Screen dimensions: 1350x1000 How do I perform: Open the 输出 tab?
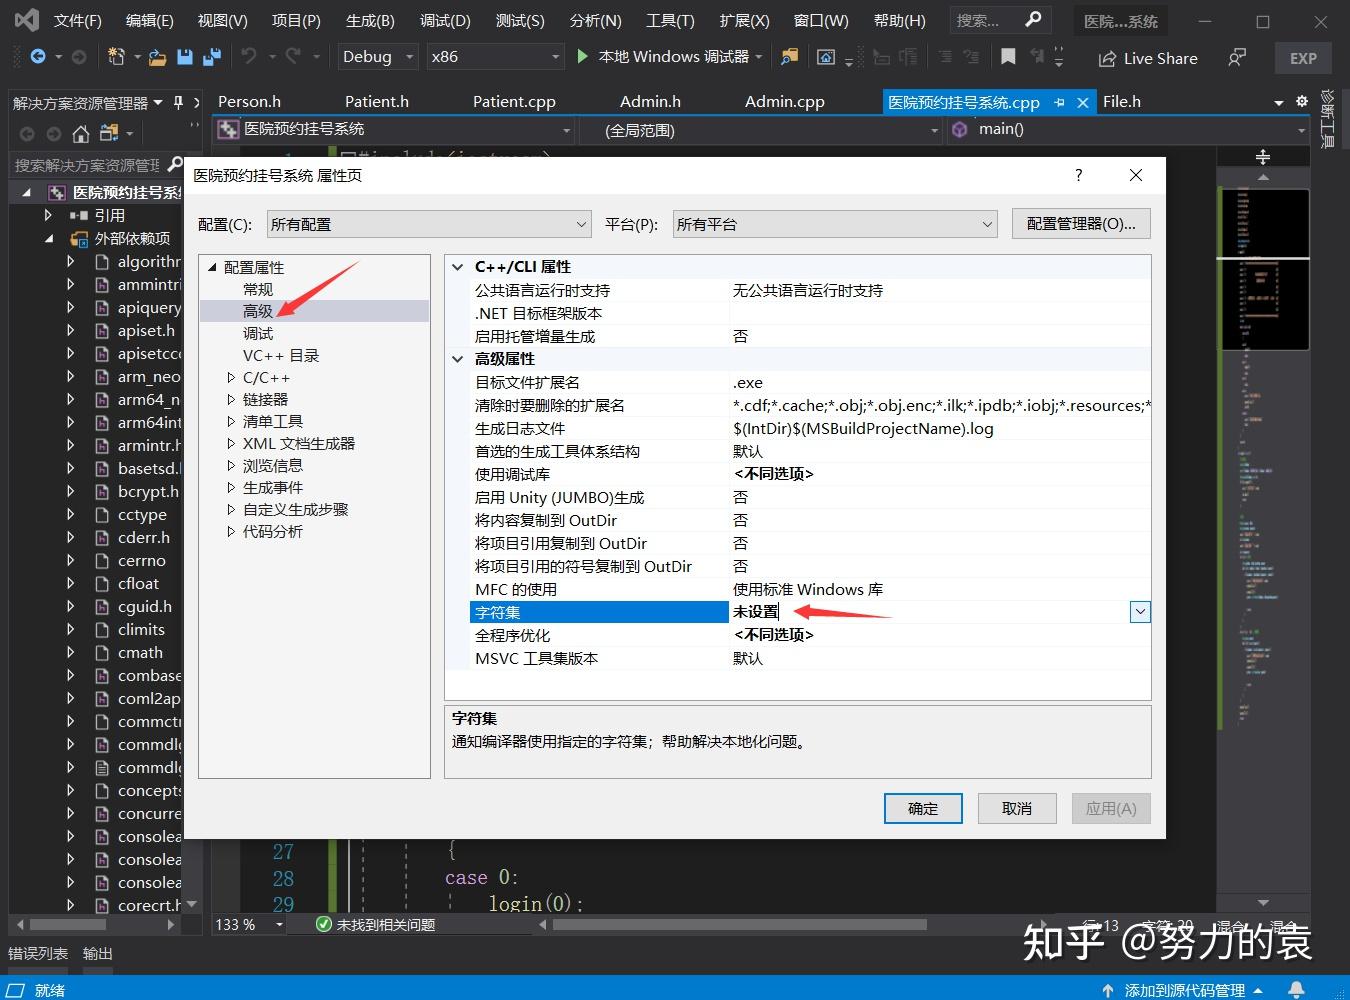[98, 953]
